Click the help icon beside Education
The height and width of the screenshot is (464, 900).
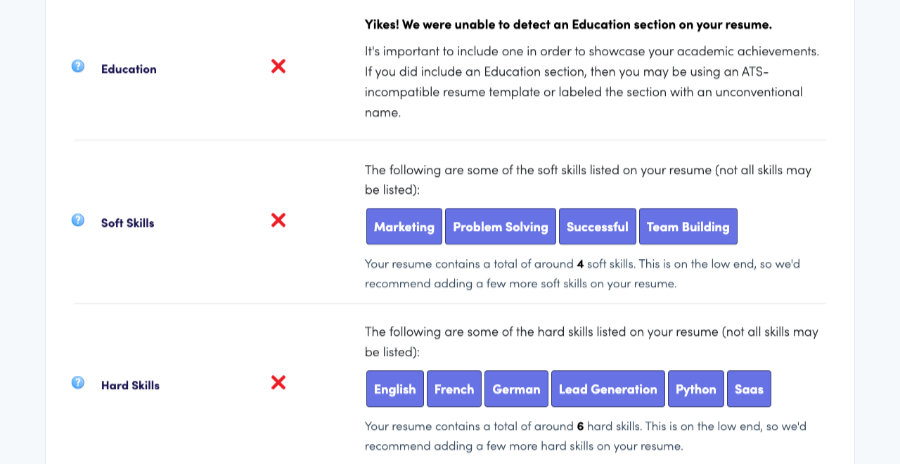coord(78,67)
